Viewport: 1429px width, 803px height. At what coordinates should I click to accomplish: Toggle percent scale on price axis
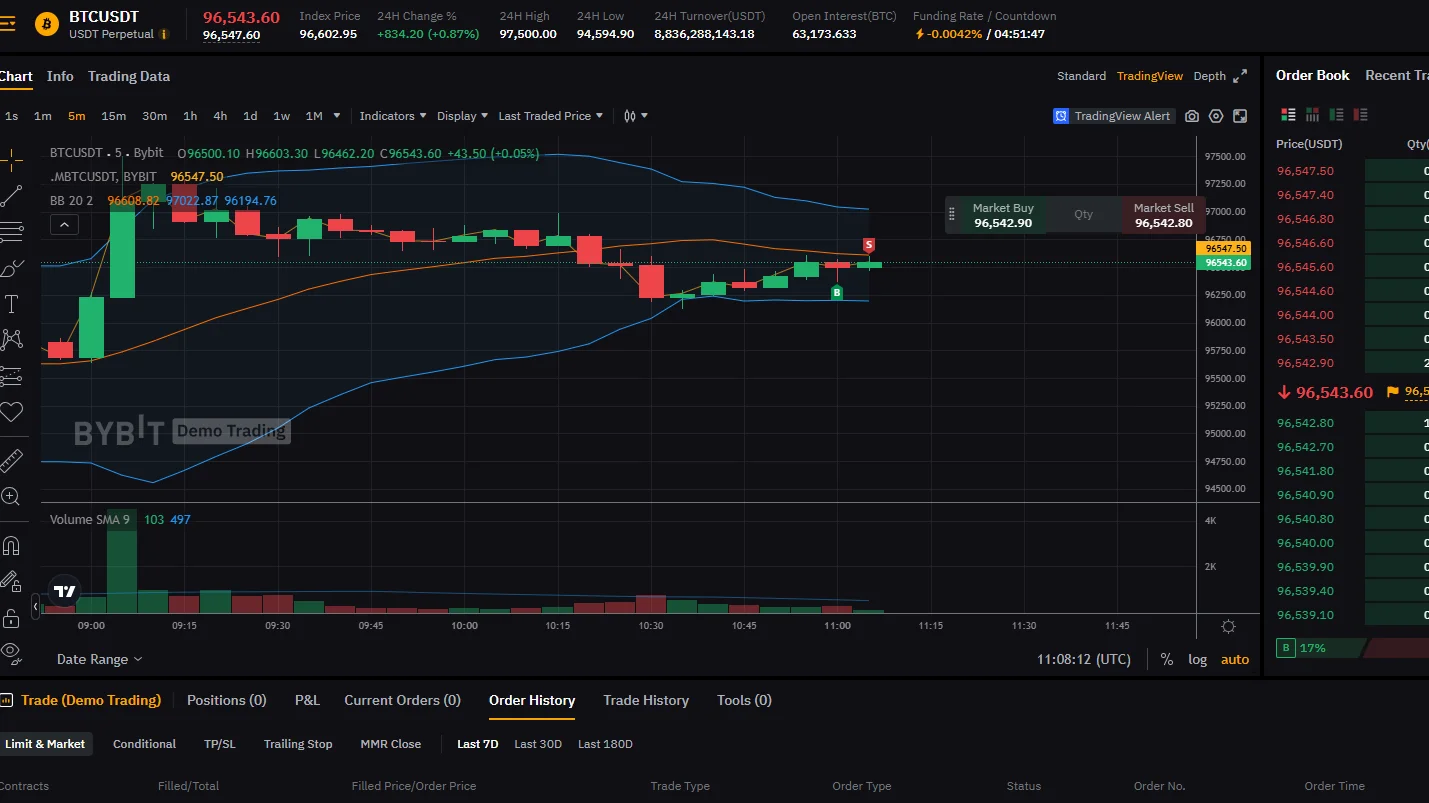point(1166,660)
